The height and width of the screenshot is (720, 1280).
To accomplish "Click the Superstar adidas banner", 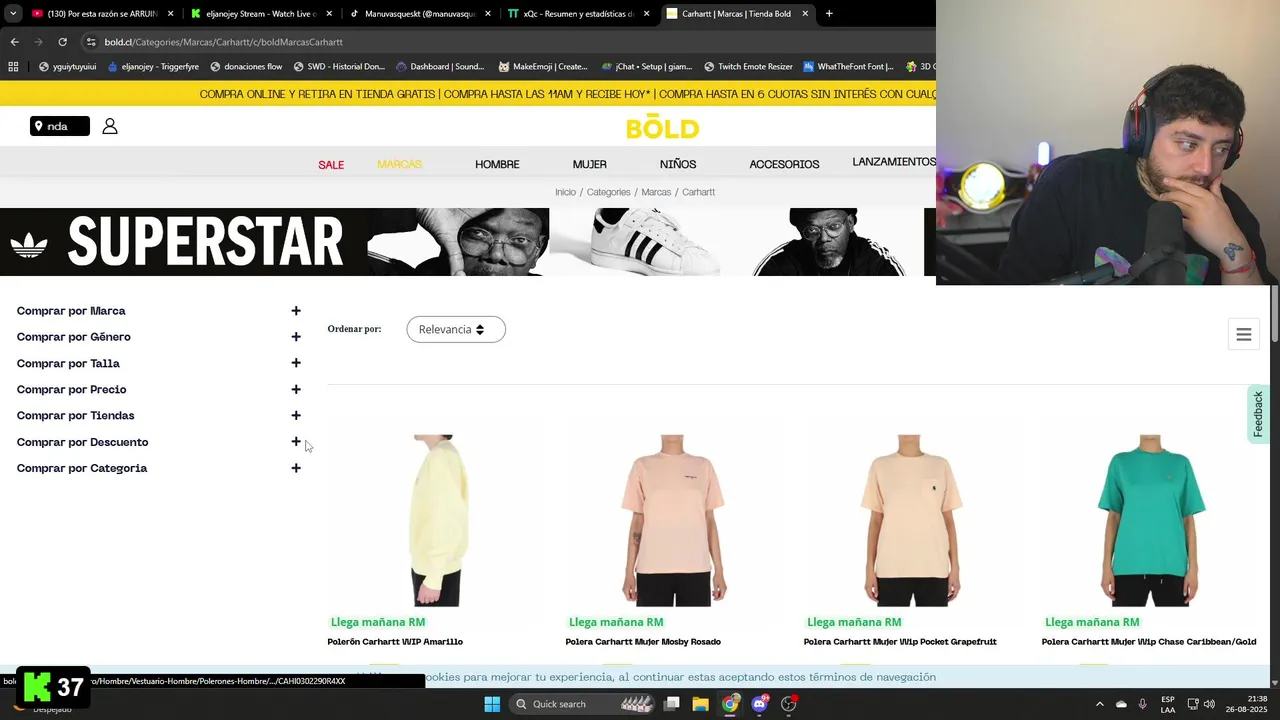I will (x=468, y=242).
